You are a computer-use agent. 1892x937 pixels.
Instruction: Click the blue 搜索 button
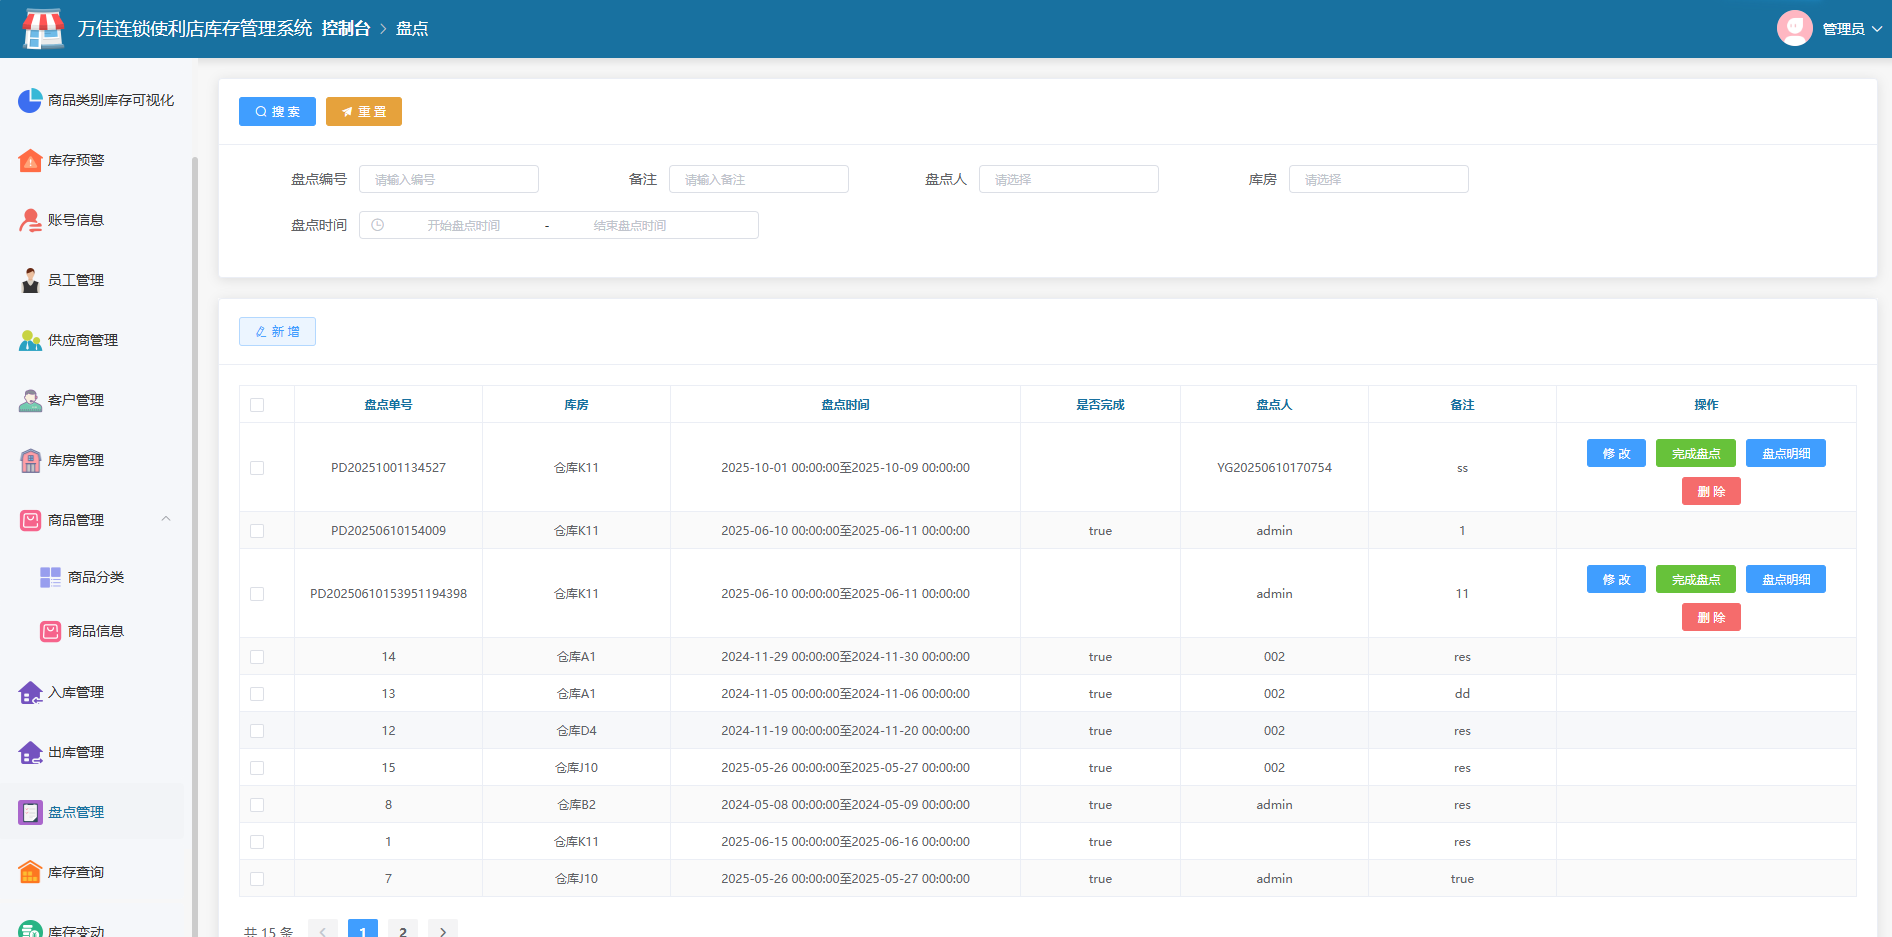click(x=277, y=111)
